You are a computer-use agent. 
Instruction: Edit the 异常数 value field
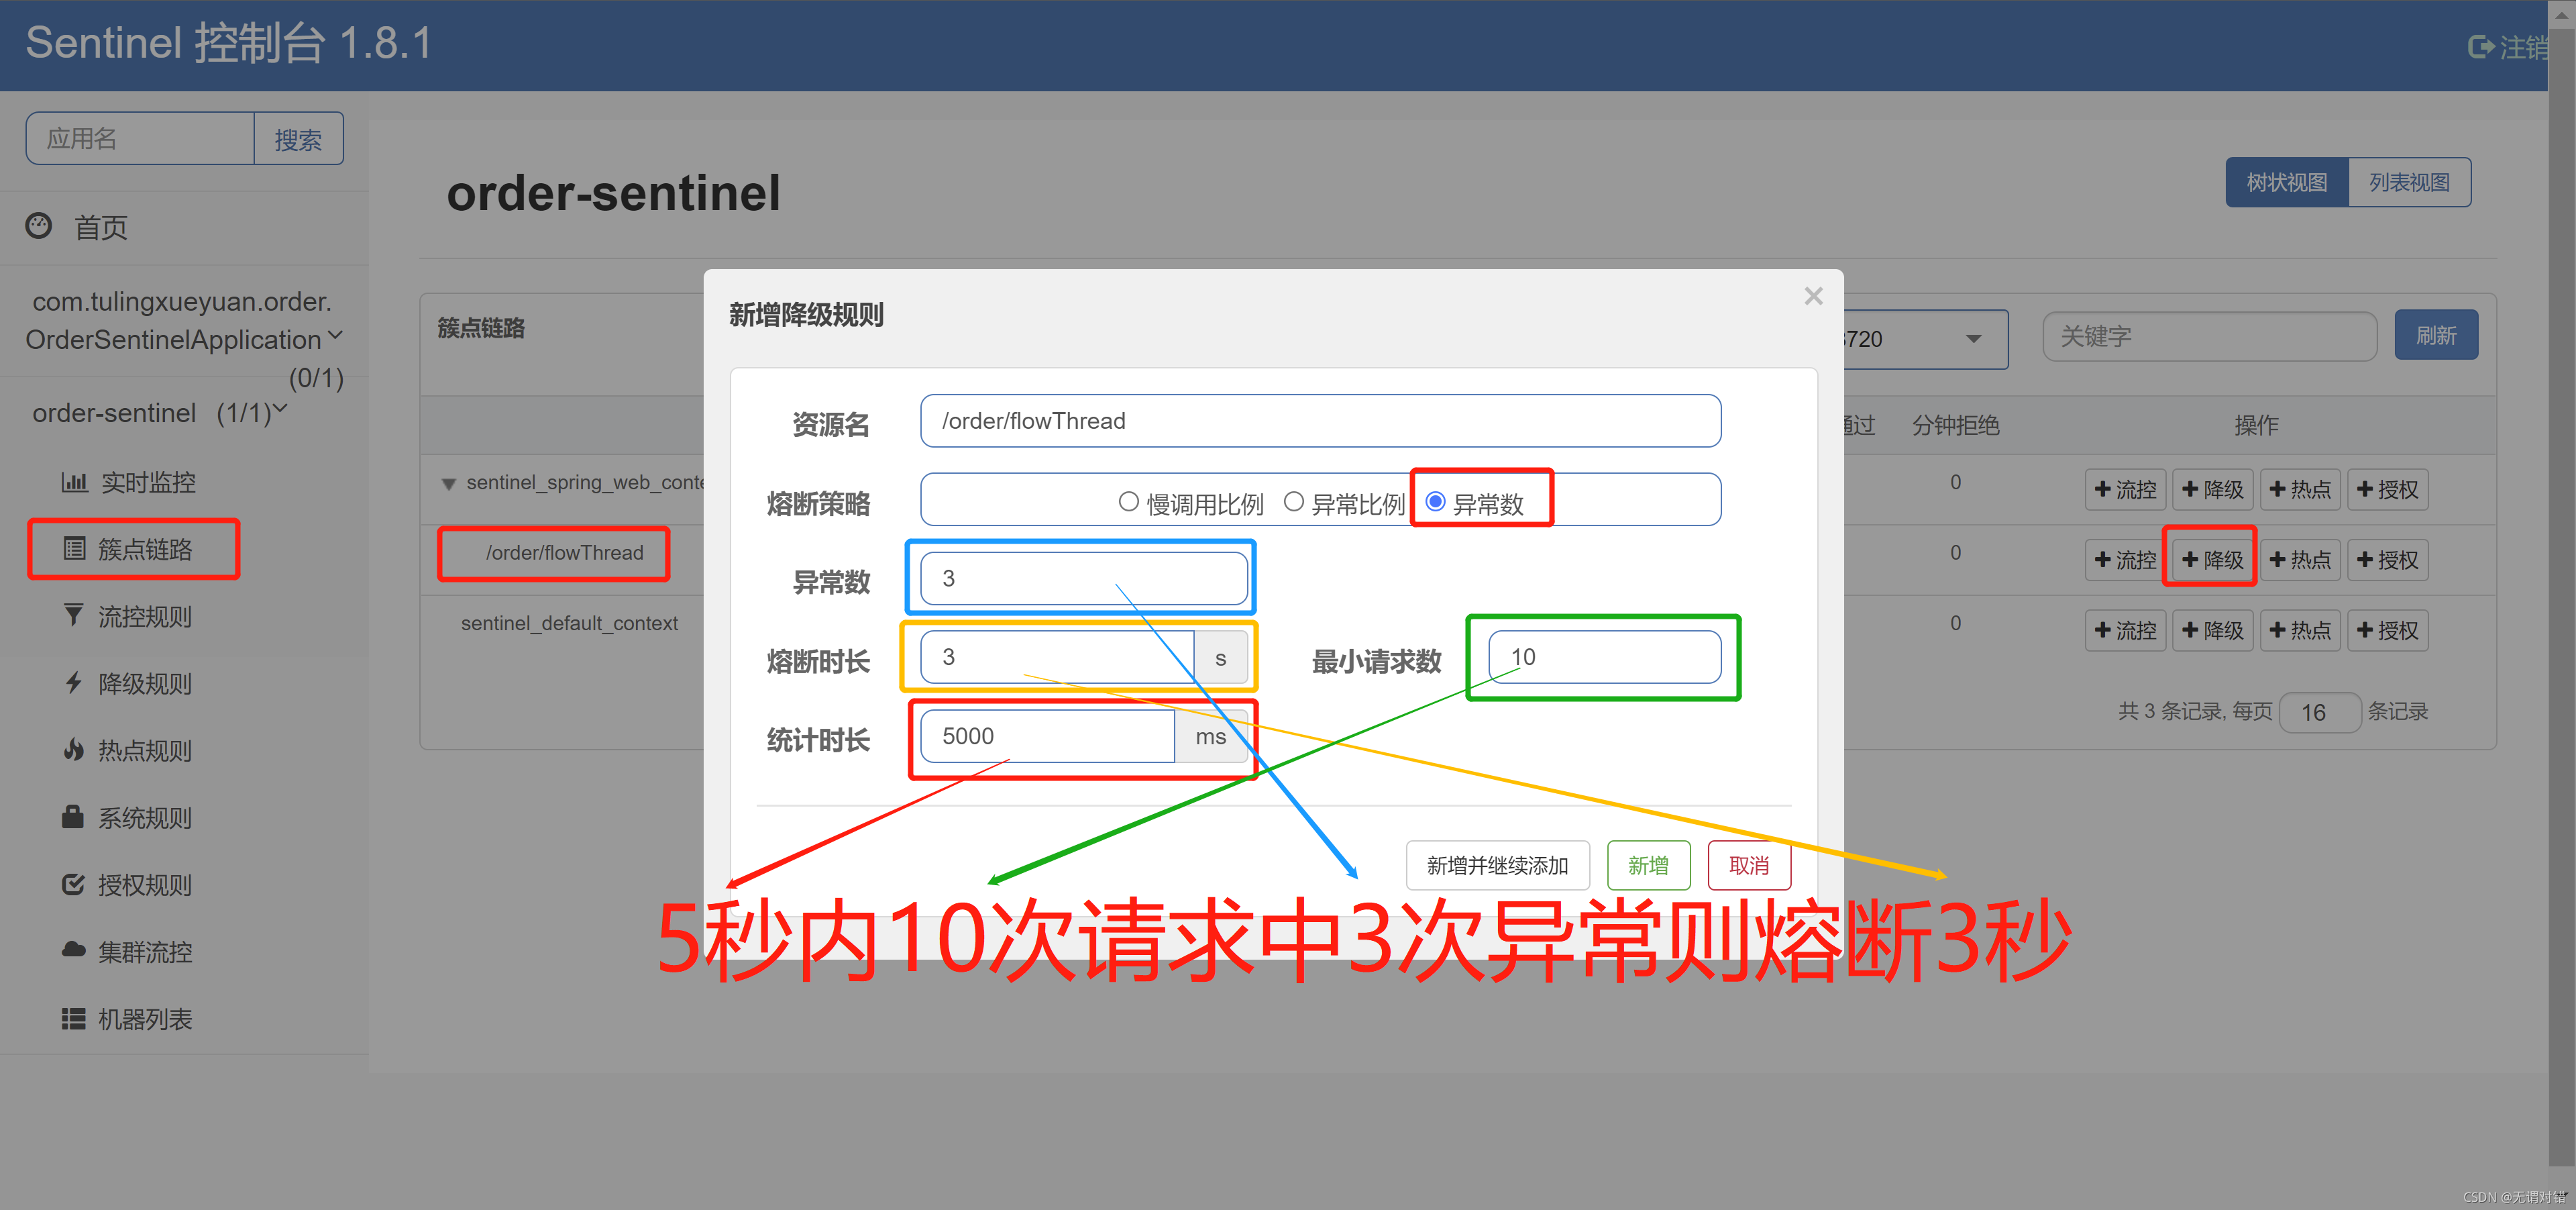coord(1083,578)
